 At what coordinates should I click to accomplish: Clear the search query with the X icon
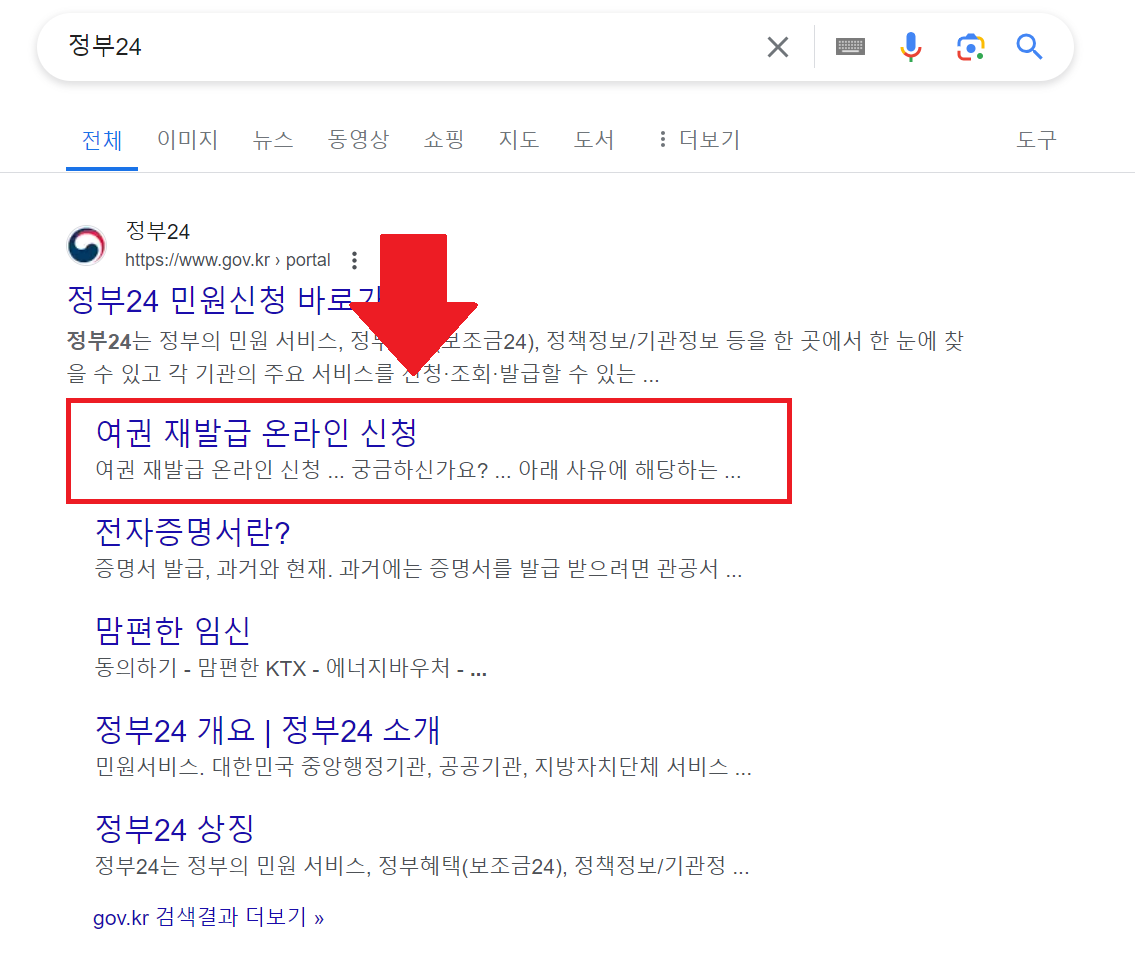777,46
